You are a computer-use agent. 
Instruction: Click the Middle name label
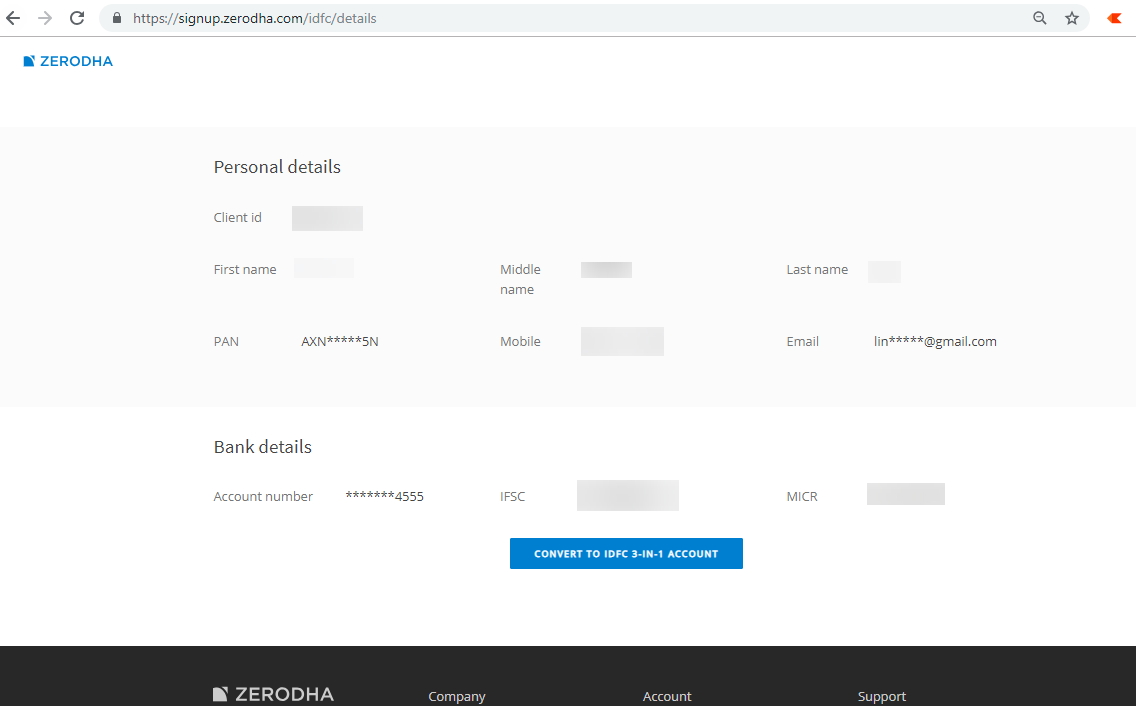(520, 279)
